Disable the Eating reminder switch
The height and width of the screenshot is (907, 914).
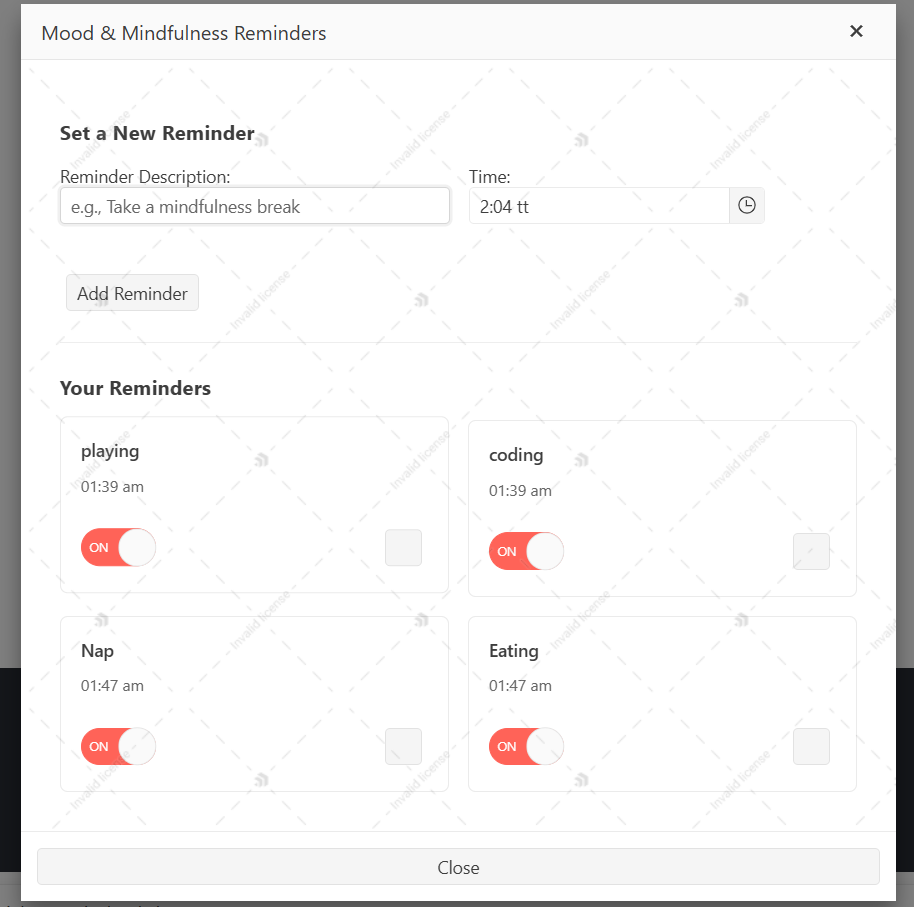tap(526, 746)
